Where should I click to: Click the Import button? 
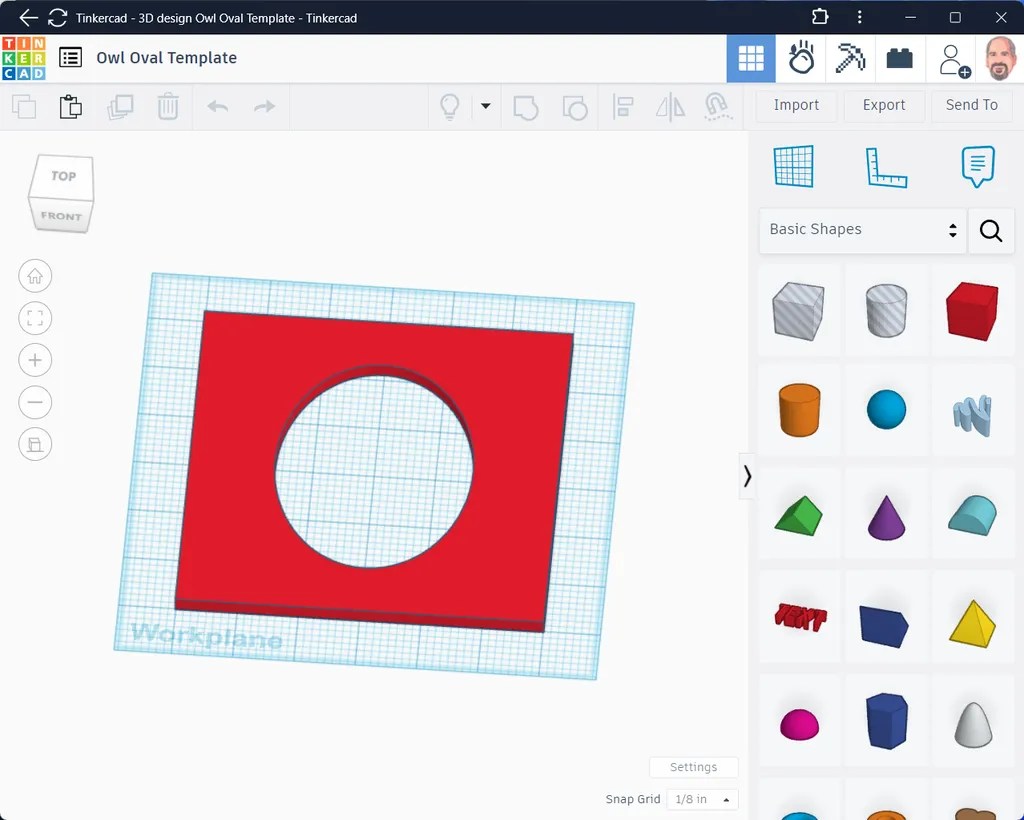[x=796, y=105]
